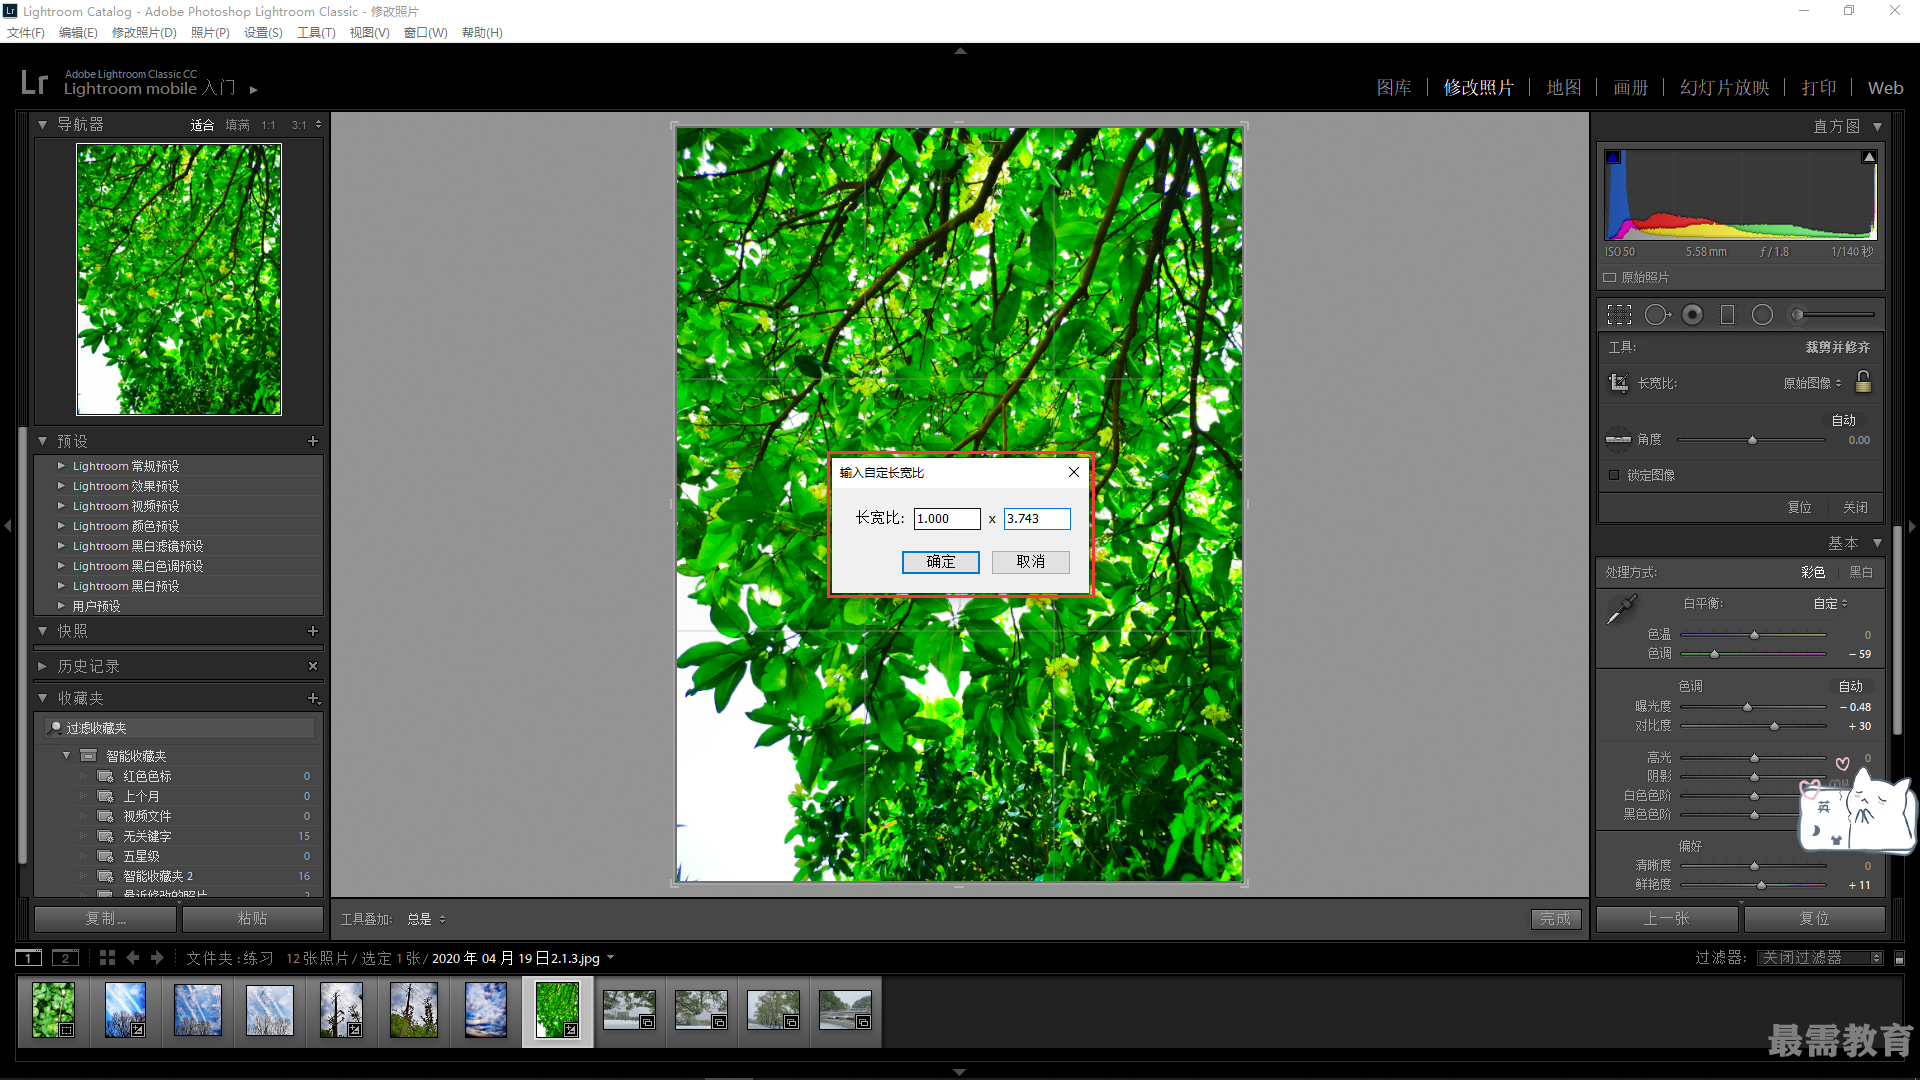Click the second window display button 2
This screenshot has height=1080, width=1920.
pos(65,958)
